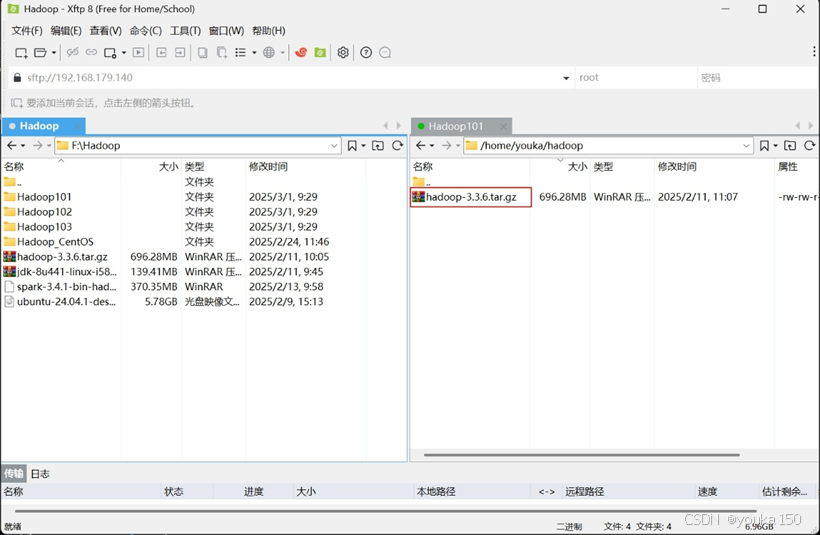Click the Reconnect link icon

pyautogui.click(x=92, y=52)
